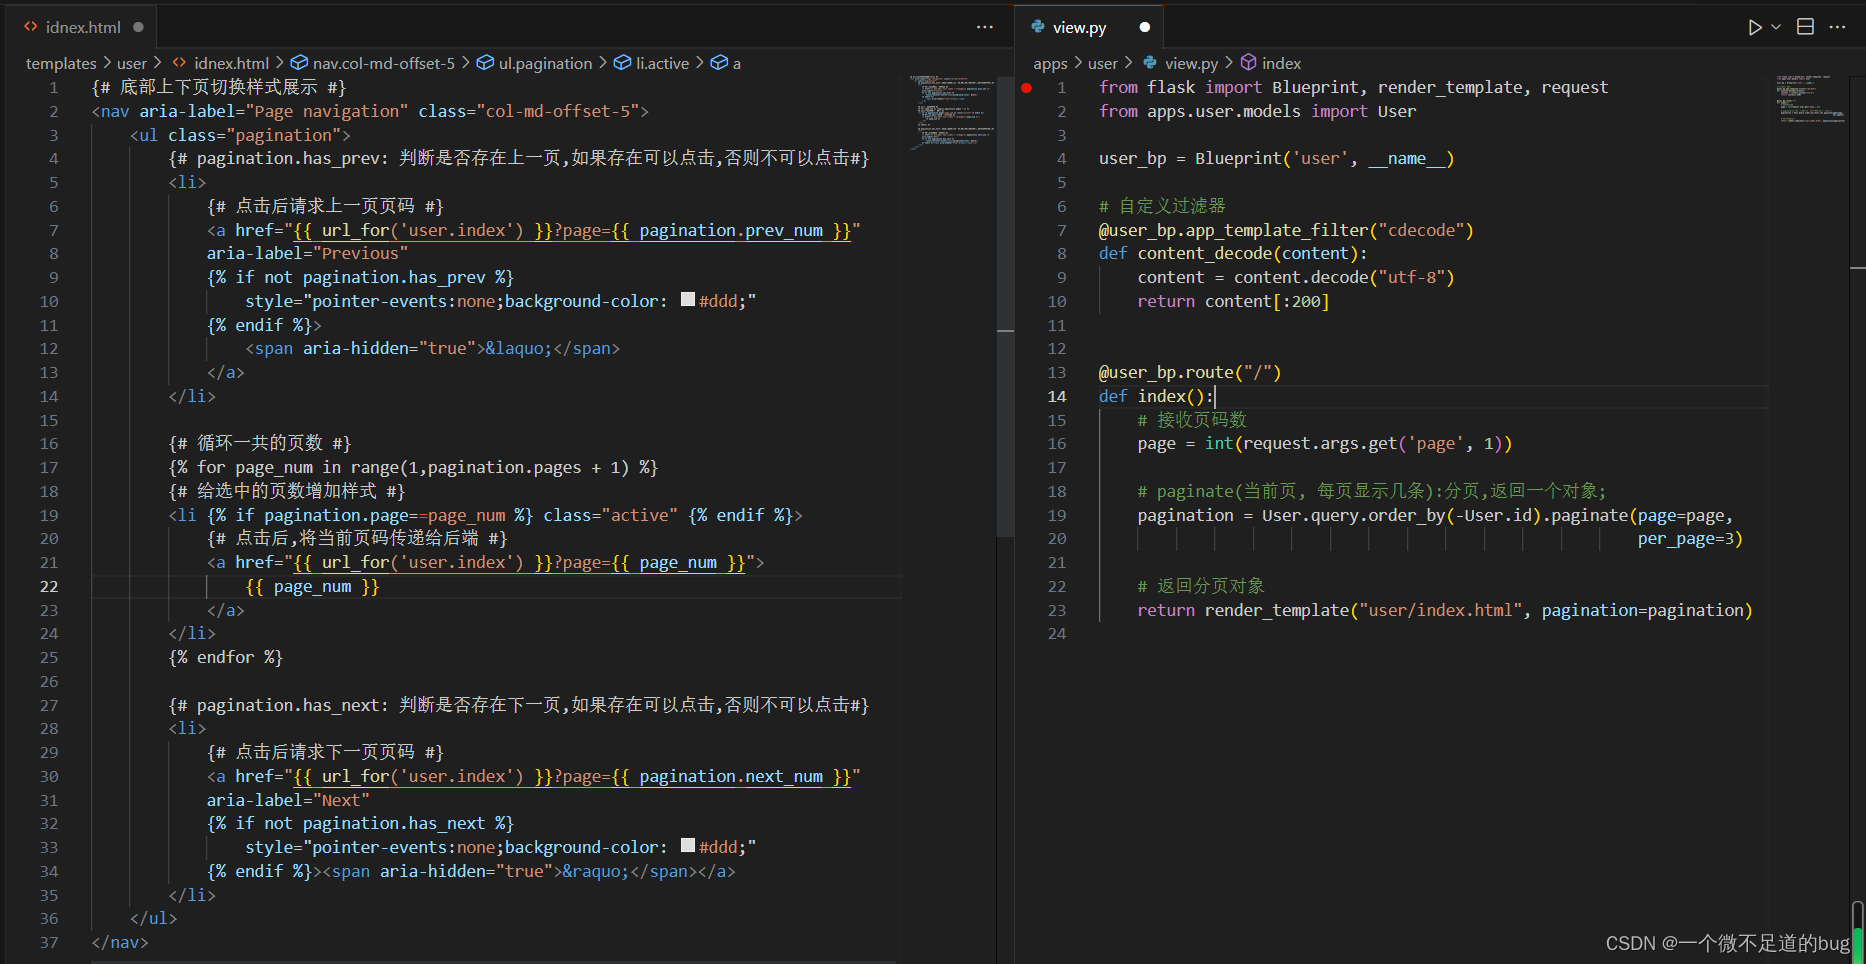
Task: Click line number 22 in idnex.html
Action: point(49,586)
